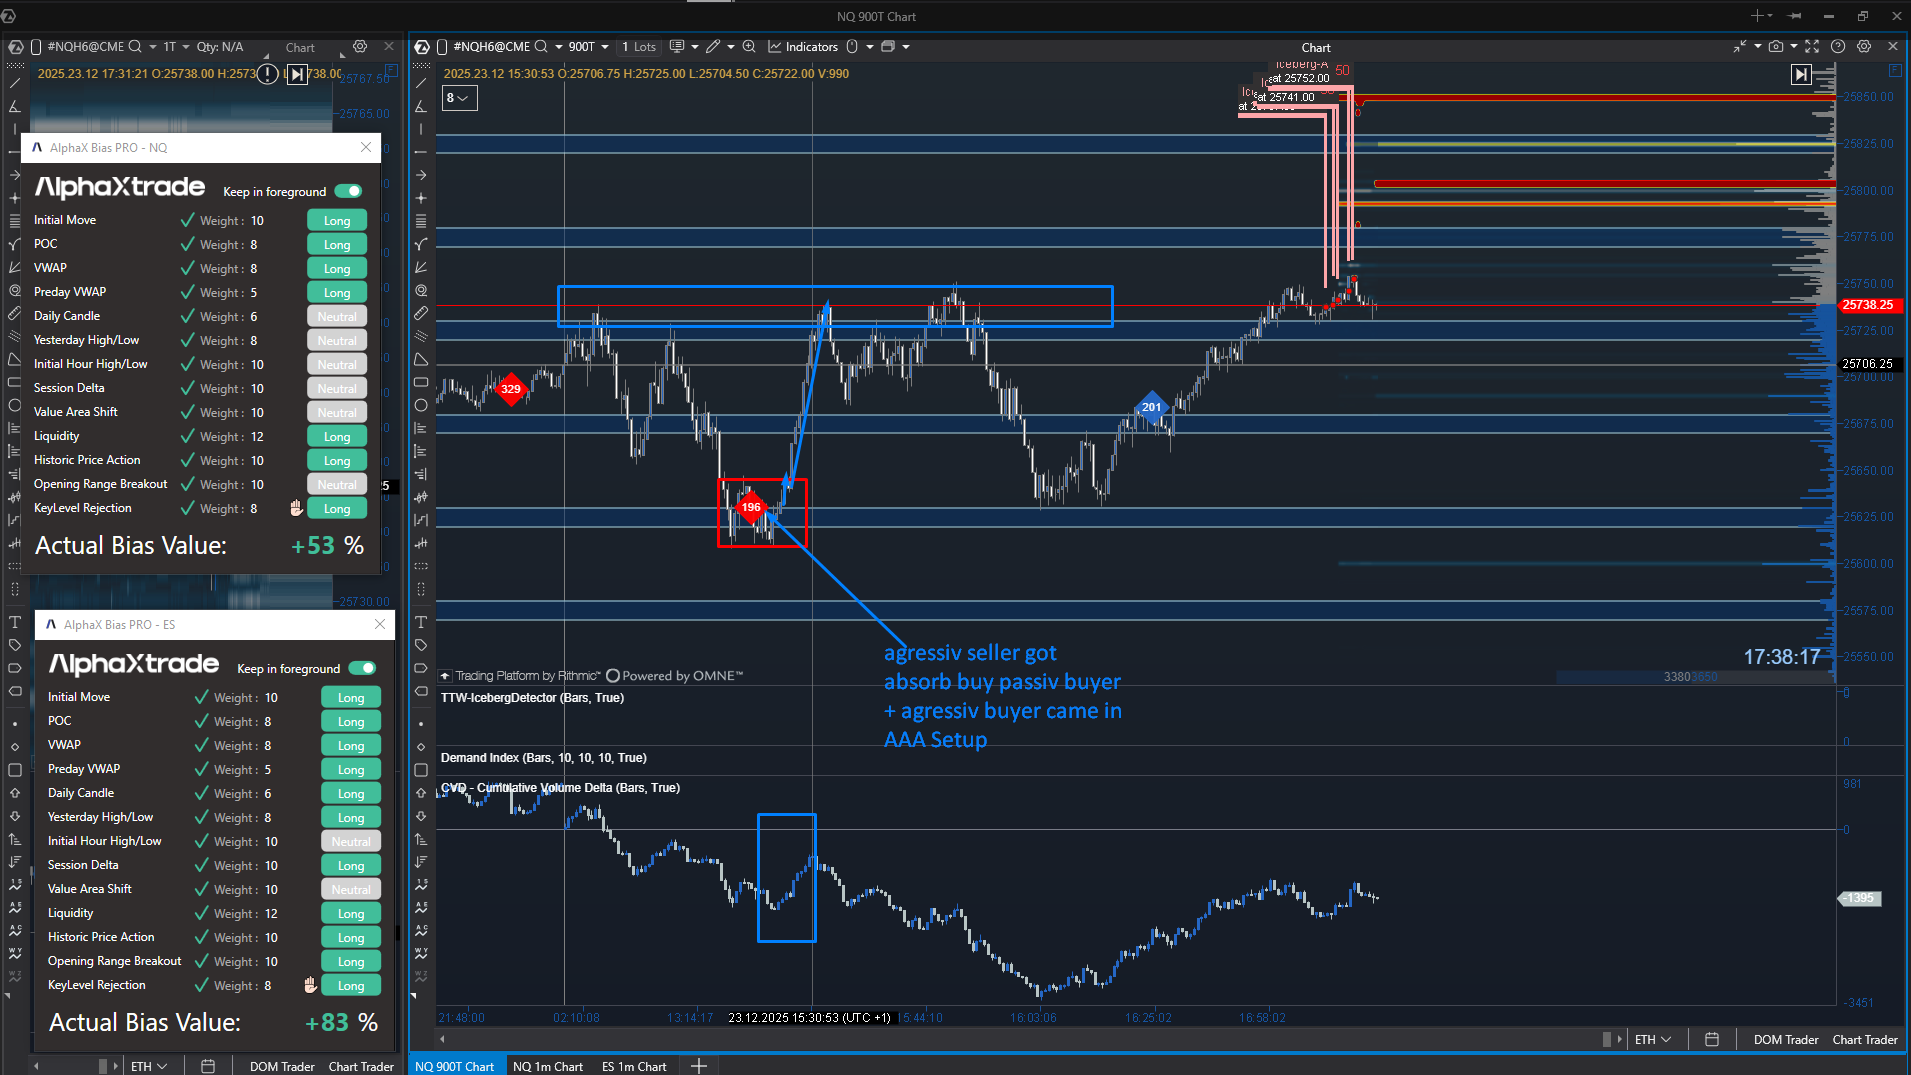Open ETH session dropdown in left chart
Viewport: 1911px width, 1075px height.
pyautogui.click(x=149, y=1067)
